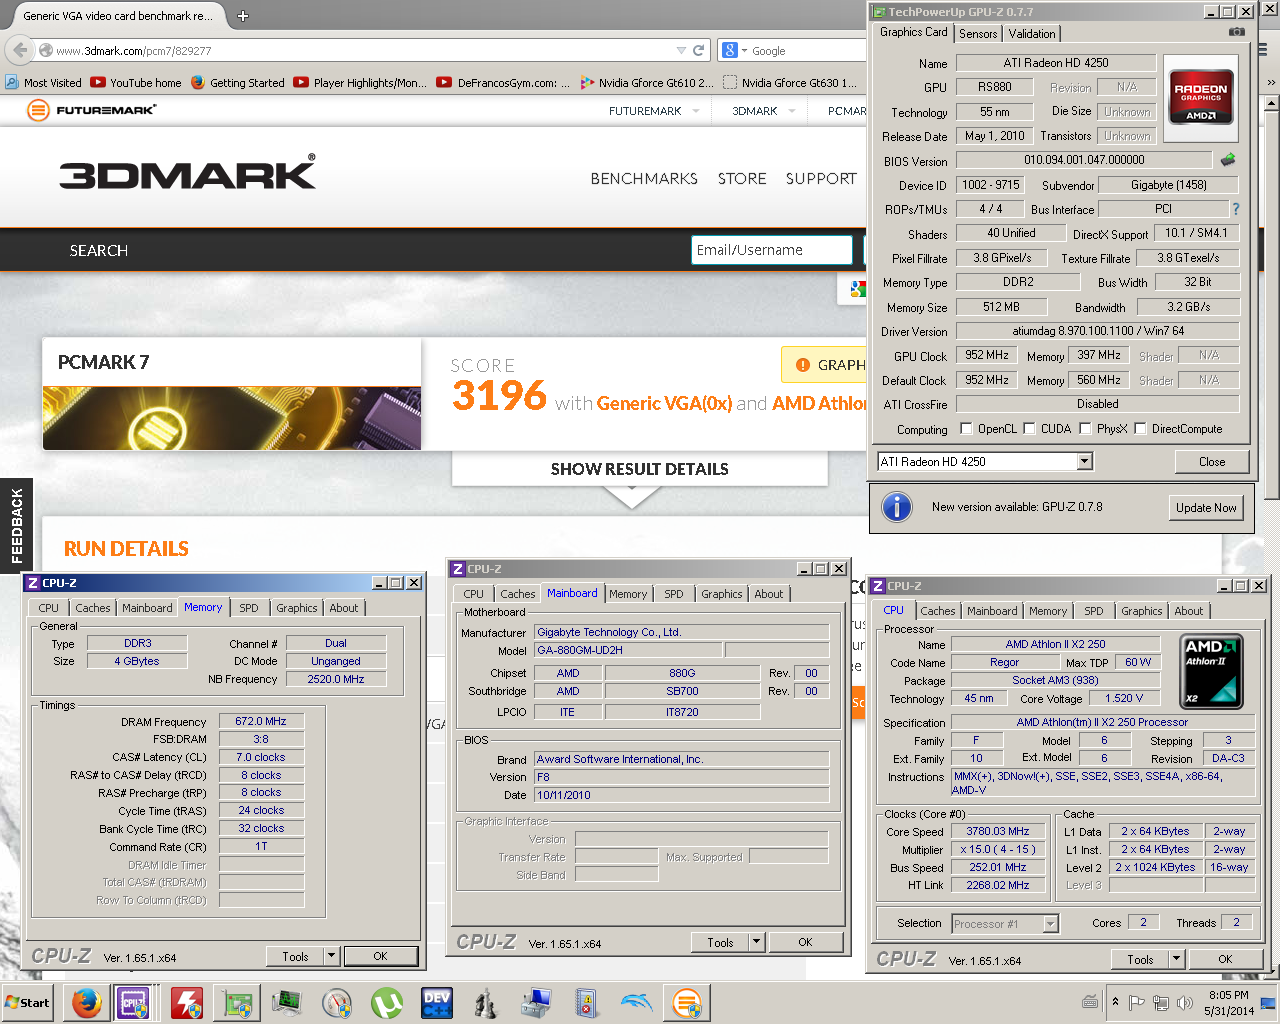Viewport: 1280px width, 1024px height.
Task: Open a new browser tab with the plus icon
Action: click(x=243, y=15)
